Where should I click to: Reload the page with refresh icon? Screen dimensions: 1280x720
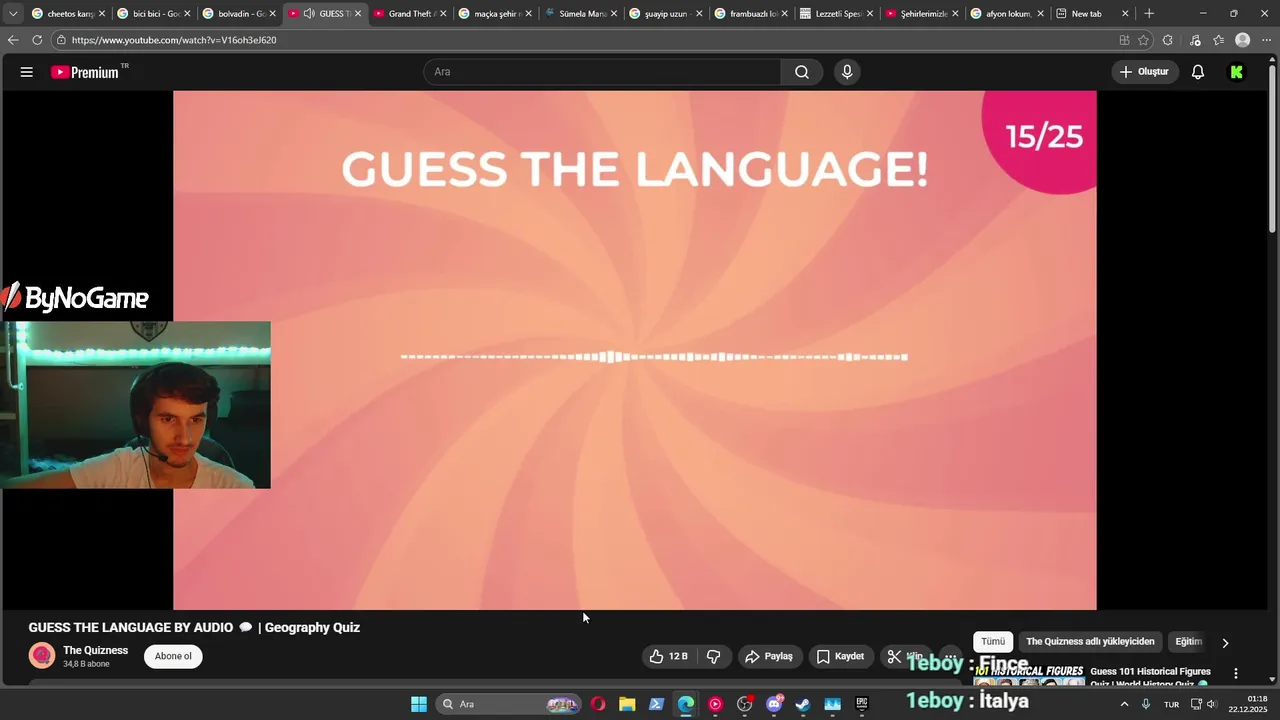37,40
